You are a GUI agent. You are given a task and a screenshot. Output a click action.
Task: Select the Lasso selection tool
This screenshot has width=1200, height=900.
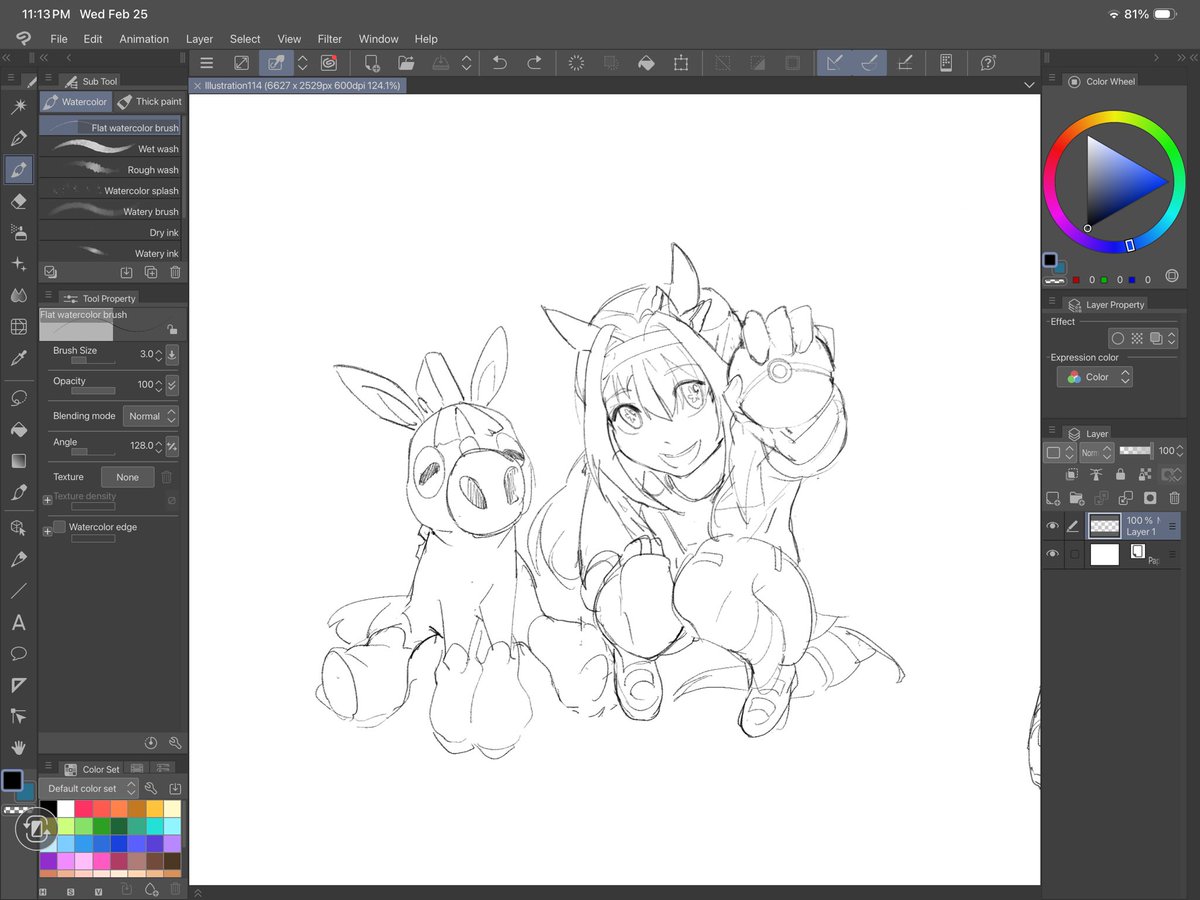point(19,398)
